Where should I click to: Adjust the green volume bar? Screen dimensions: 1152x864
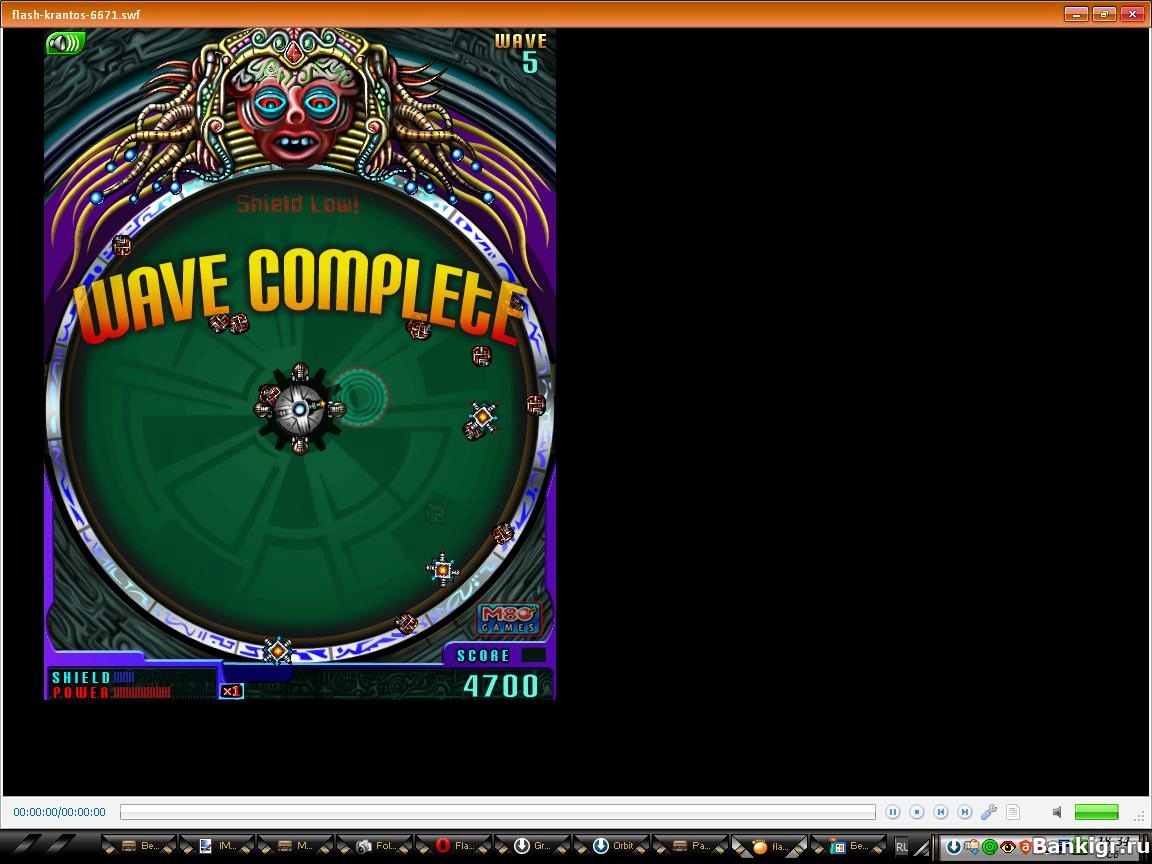1096,812
